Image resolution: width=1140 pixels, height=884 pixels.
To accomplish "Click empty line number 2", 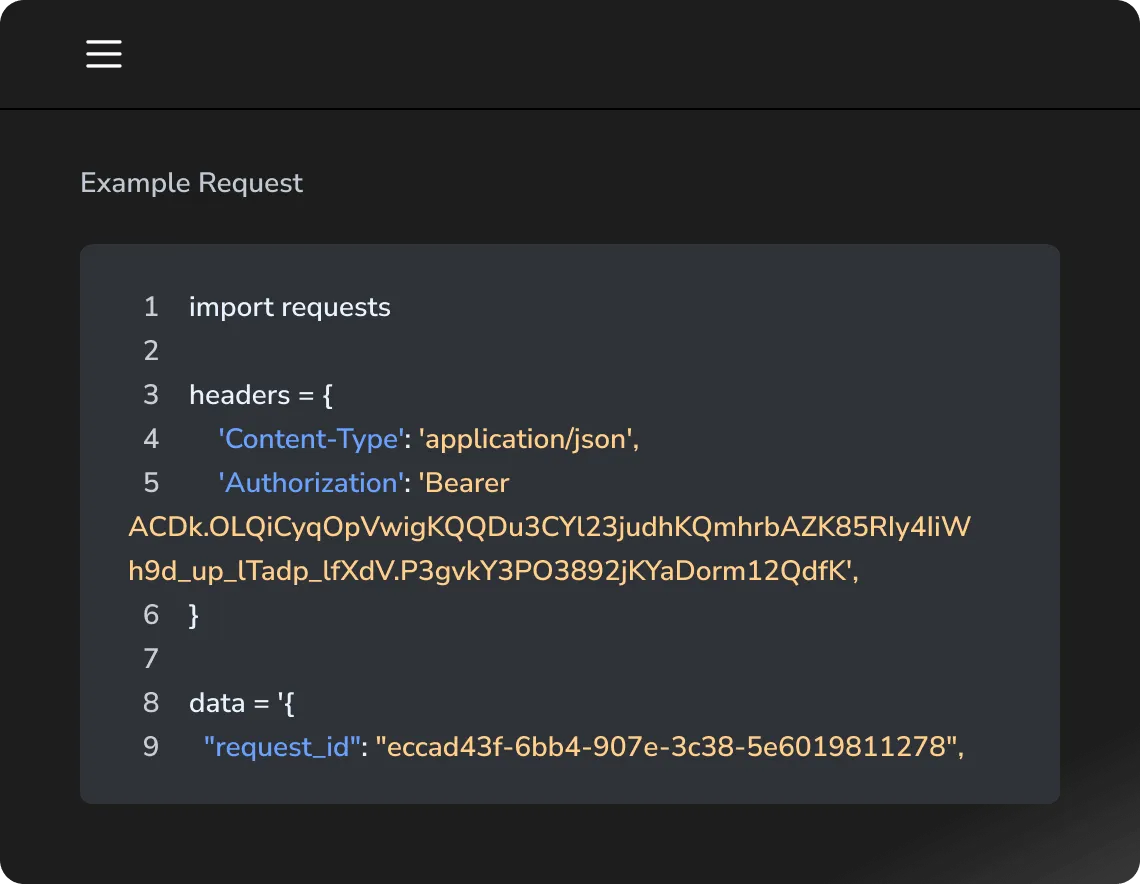I will coord(151,351).
